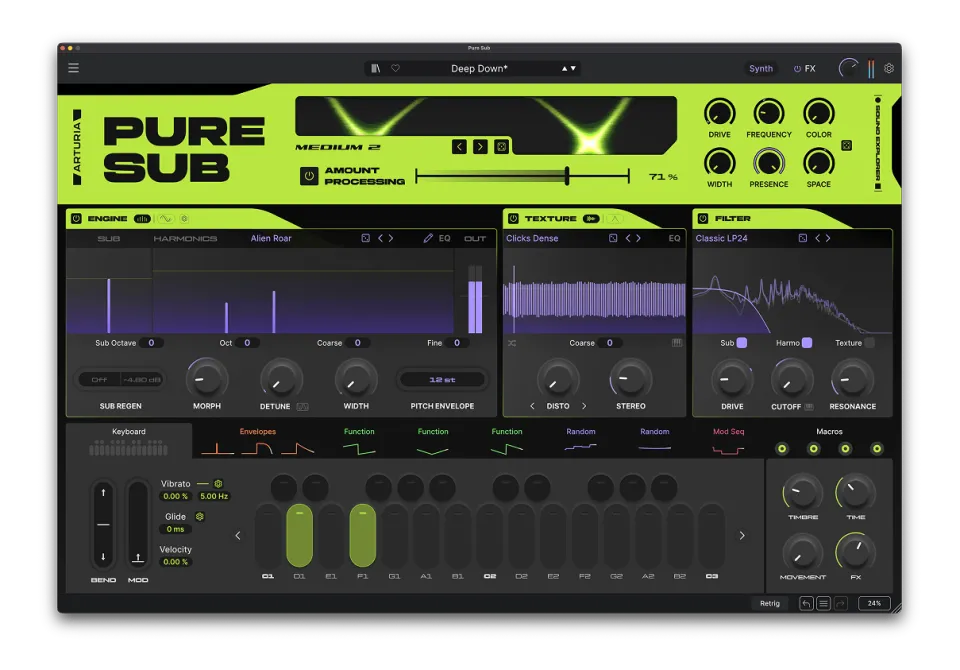960x670 pixels.
Task: Click the Retrig button
Action: (770, 603)
